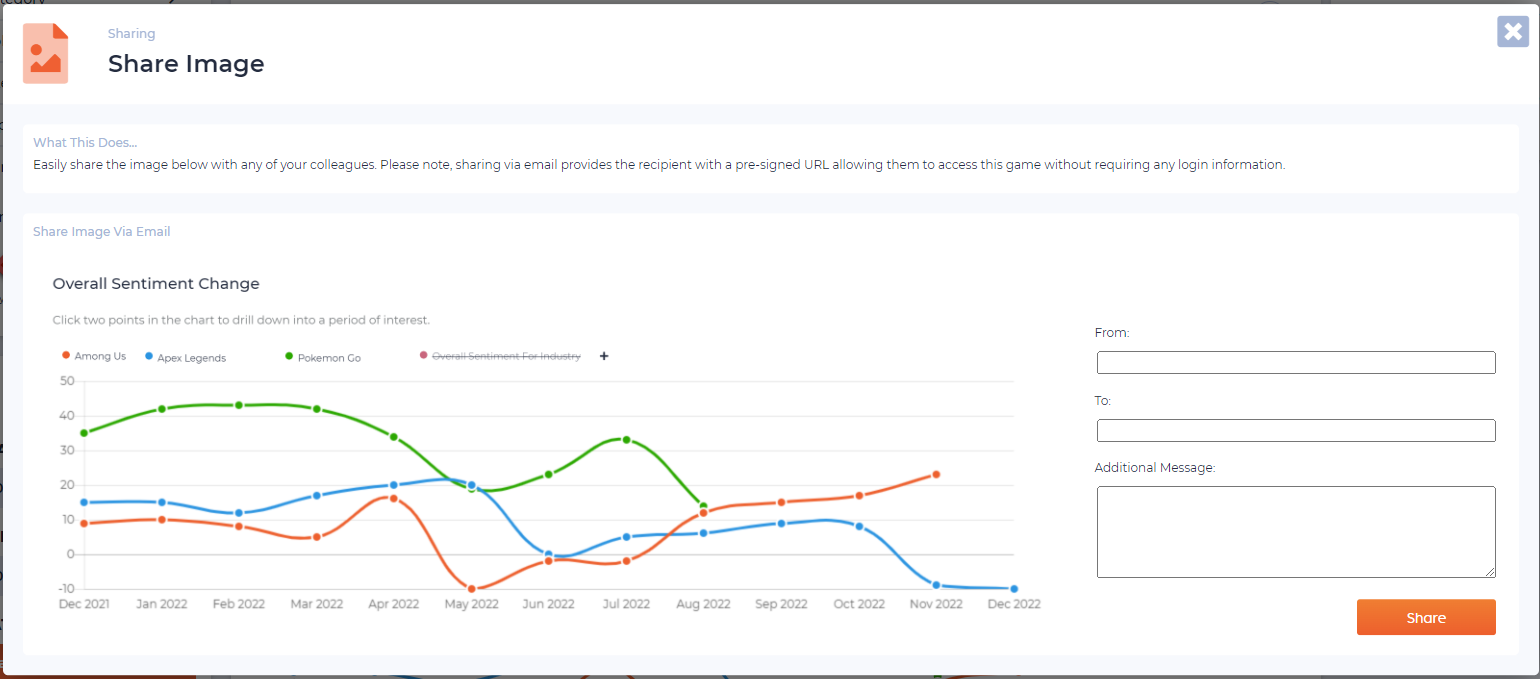
Task: Focus the From email field
Action: (1295, 362)
